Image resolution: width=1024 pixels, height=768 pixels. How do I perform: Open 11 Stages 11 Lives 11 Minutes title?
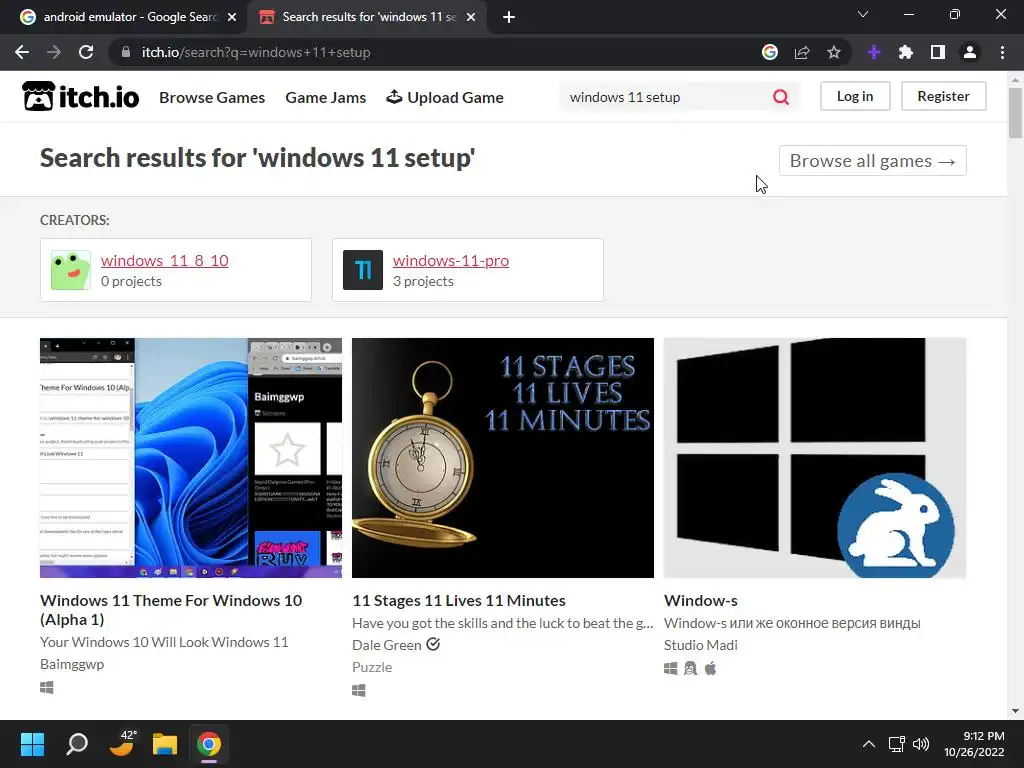[x=458, y=600]
